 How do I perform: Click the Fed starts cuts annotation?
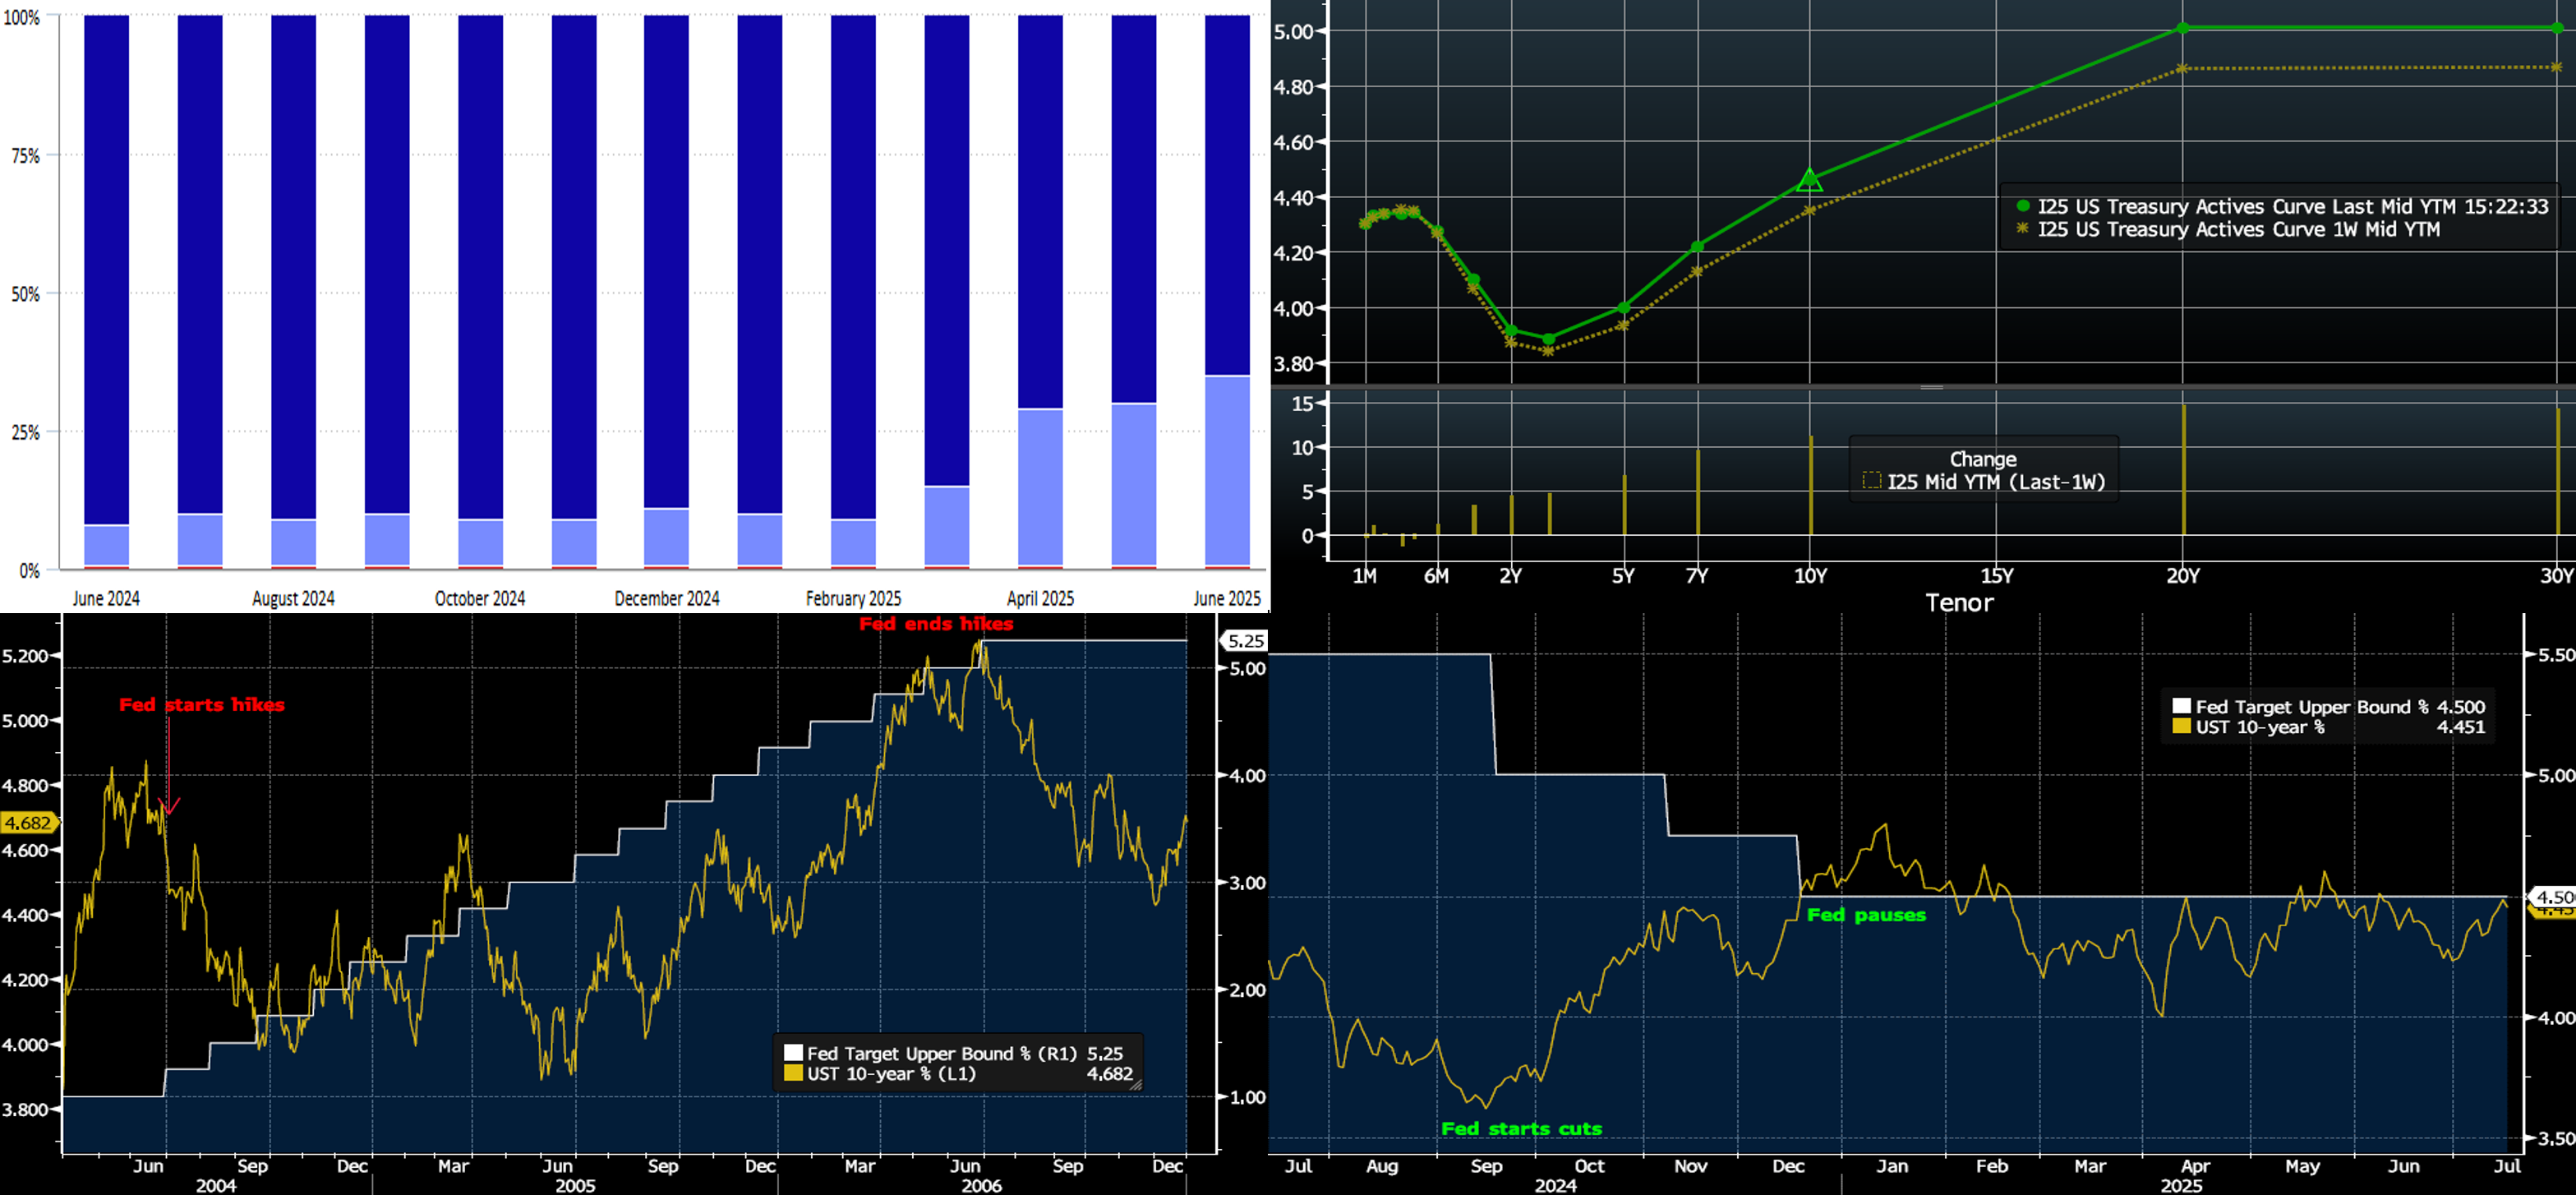tap(1521, 1128)
